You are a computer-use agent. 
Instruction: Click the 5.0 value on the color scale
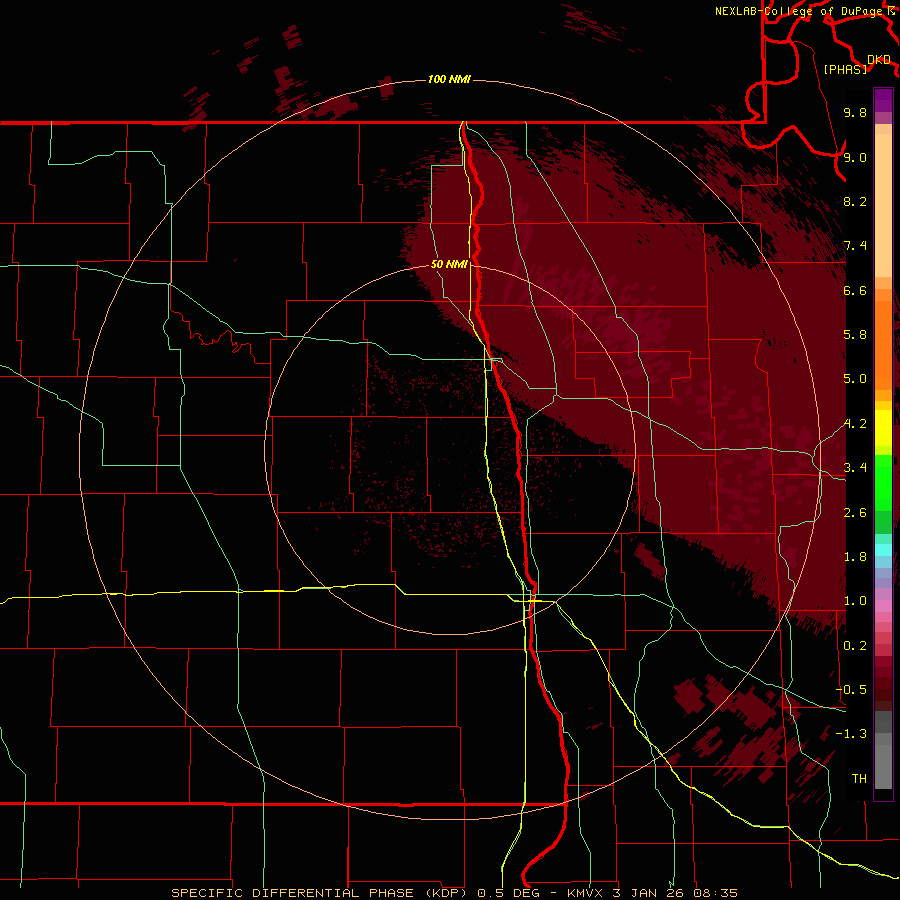coord(855,379)
